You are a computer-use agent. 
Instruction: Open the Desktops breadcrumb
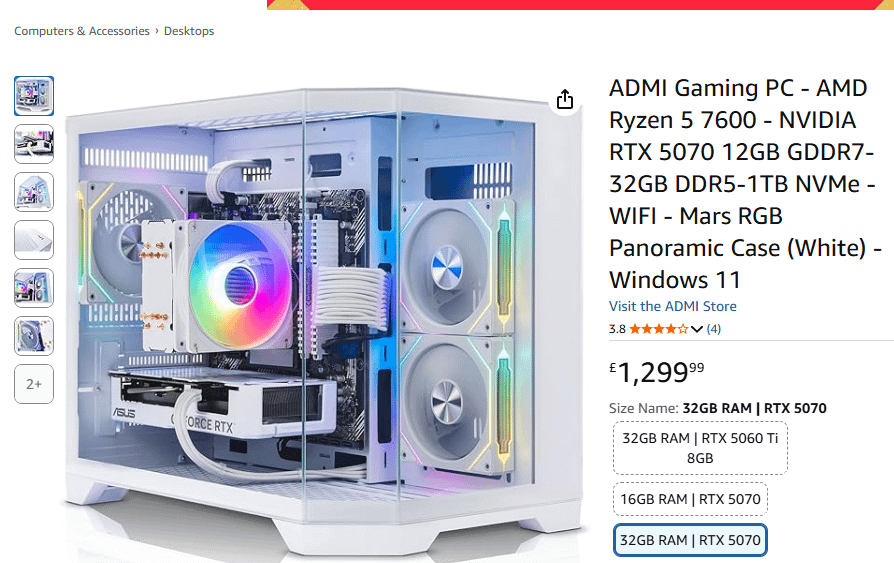(189, 31)
